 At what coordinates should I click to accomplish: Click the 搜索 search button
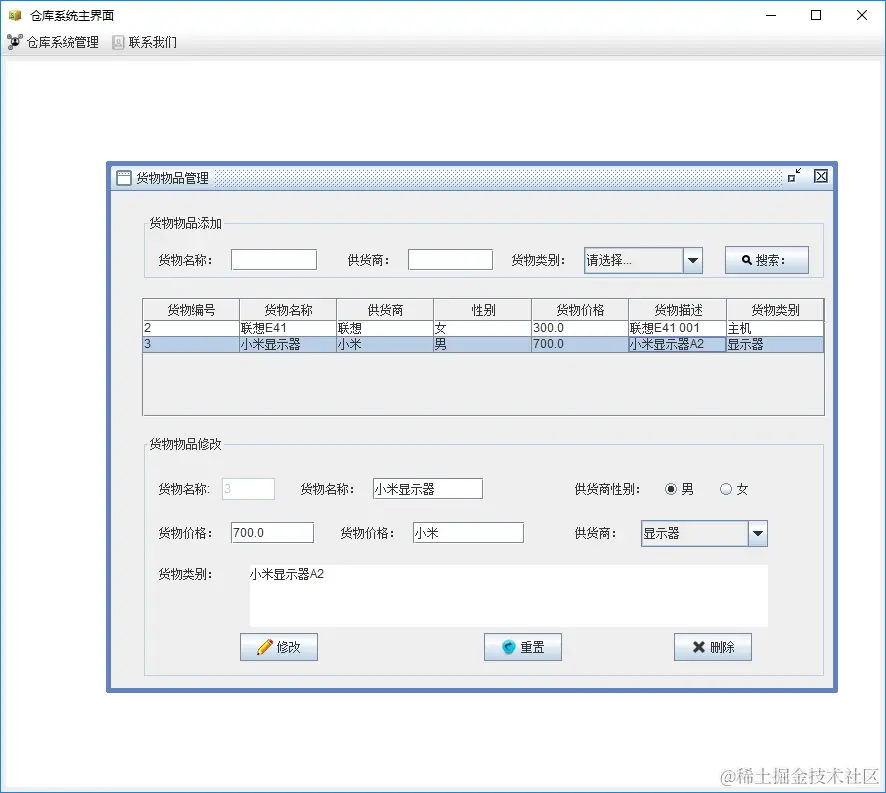766,260
